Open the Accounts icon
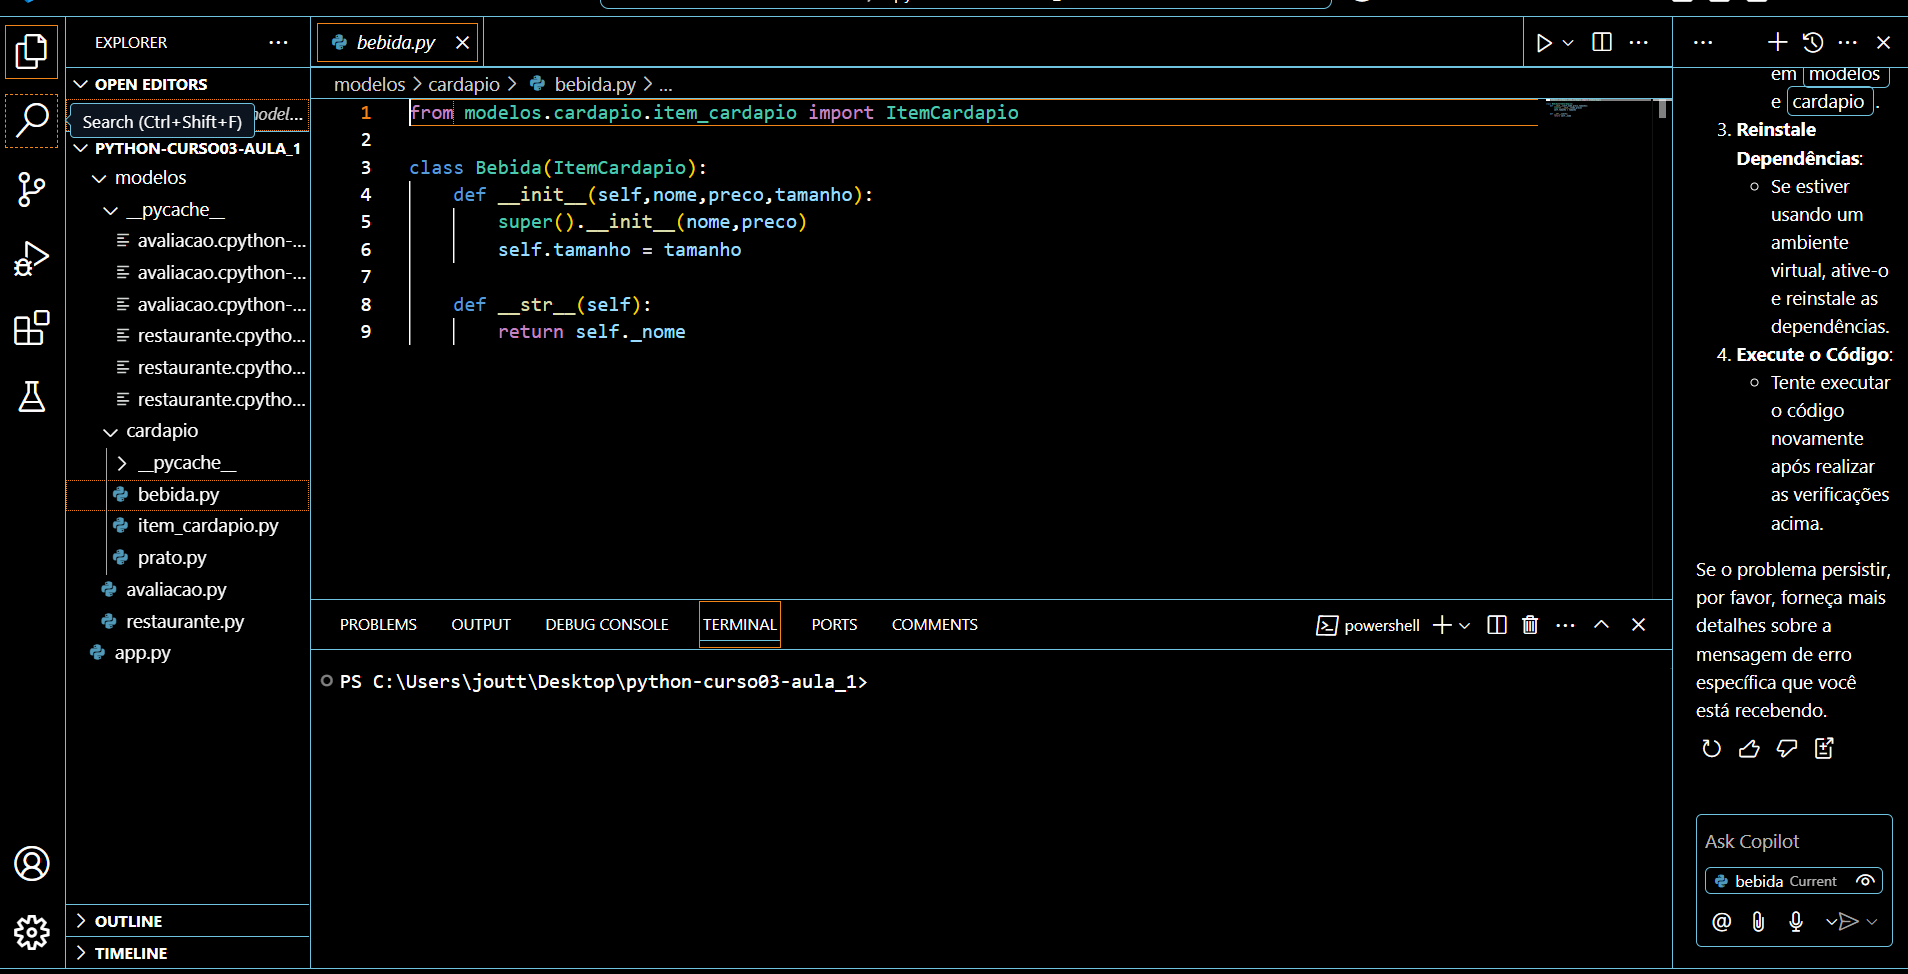Viewport: 1908px width, 974px height. (x=32, y=863)
